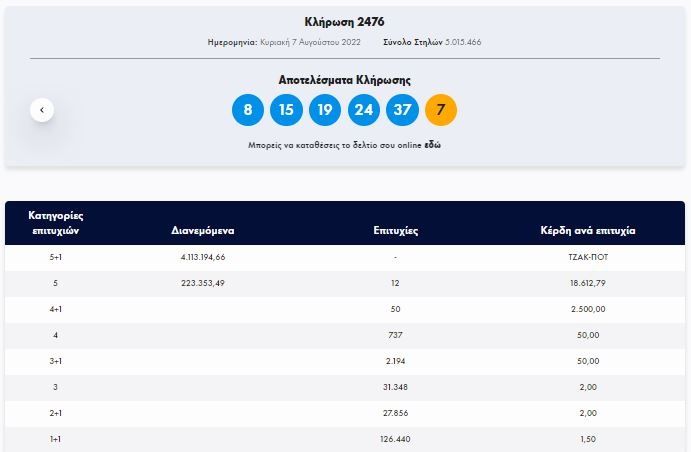
Task: Click the blue ball number 19
Action: [x=325, y=110]
